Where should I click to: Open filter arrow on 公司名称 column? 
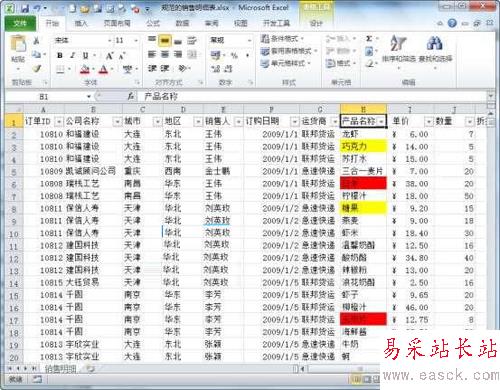pos(117,122)
